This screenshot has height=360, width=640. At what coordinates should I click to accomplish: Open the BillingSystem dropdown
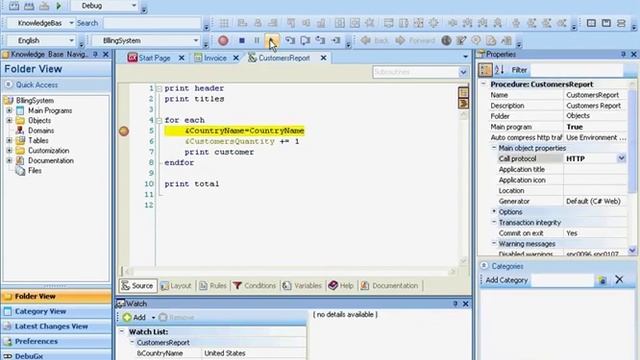pos(196,40)
